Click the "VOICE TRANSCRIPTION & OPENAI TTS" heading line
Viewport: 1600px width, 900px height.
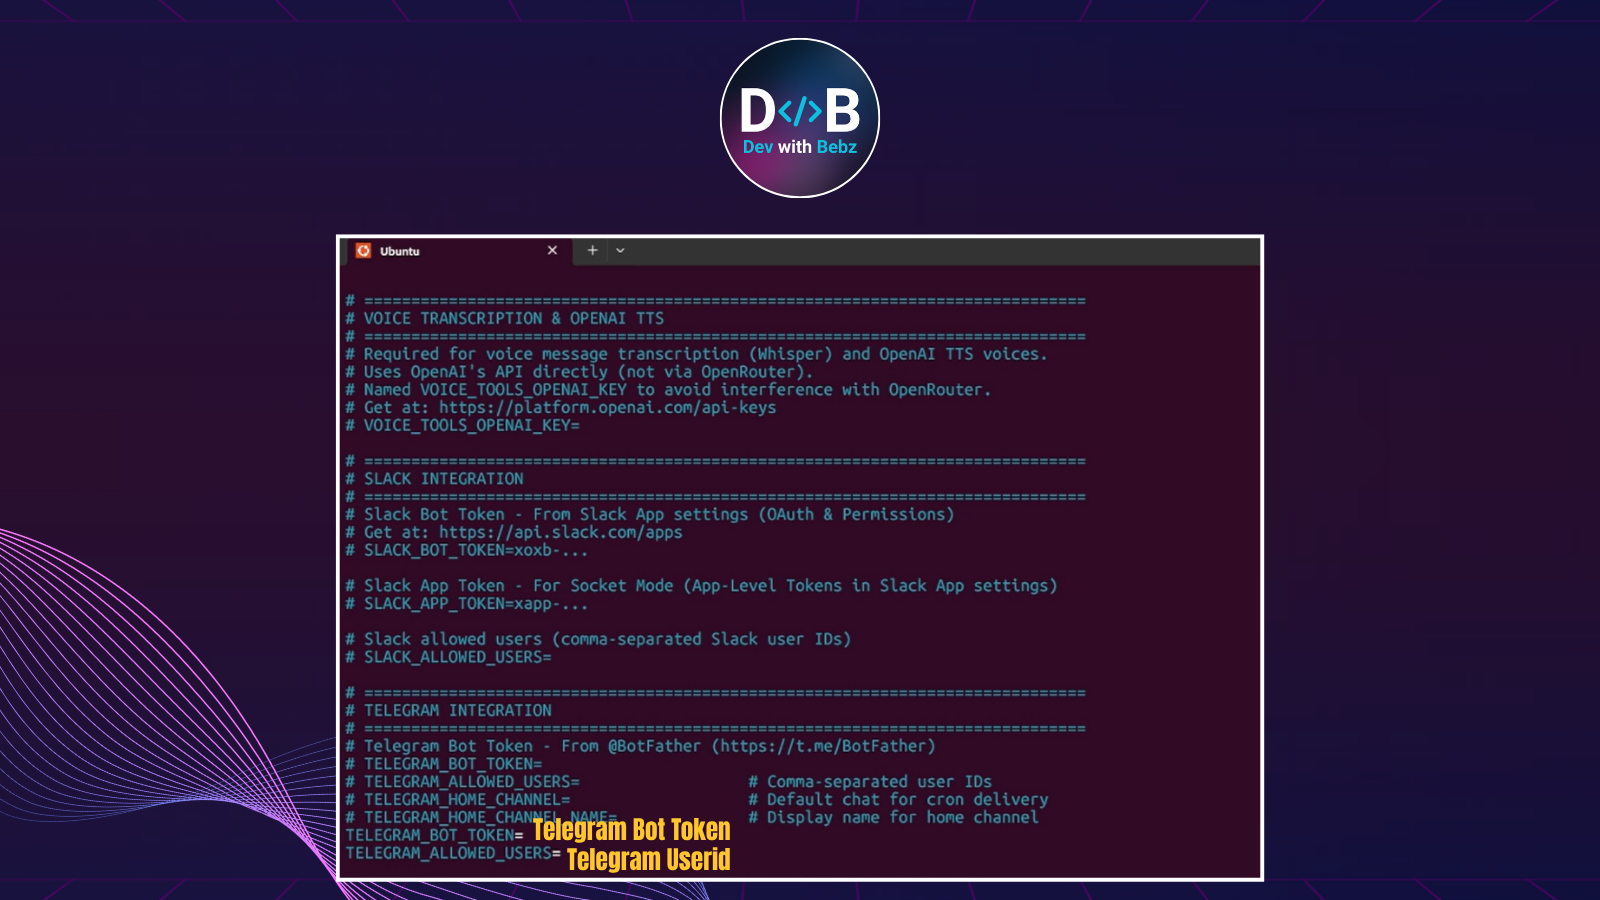click(504, 319)
